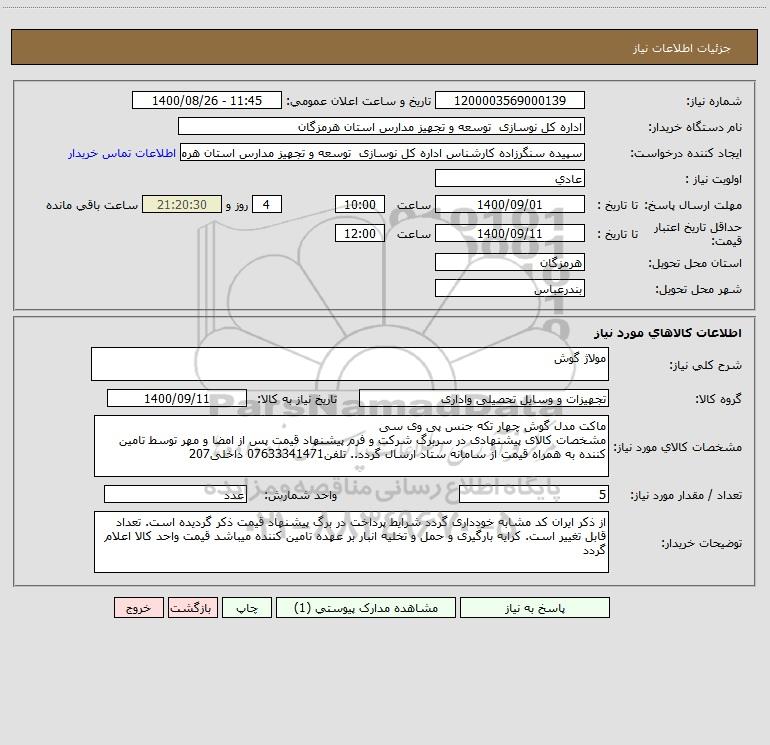Click the deadline time field 10:00
Viewport: 770px width, 745px height.
click(x=359, y=204)
